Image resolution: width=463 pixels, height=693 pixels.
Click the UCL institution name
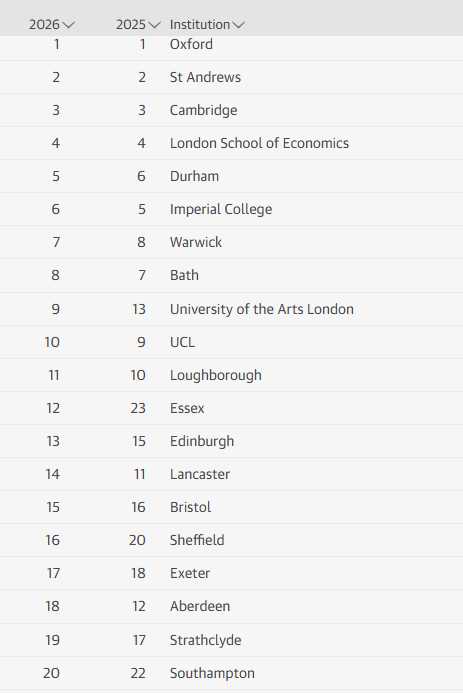pos(182,342)
